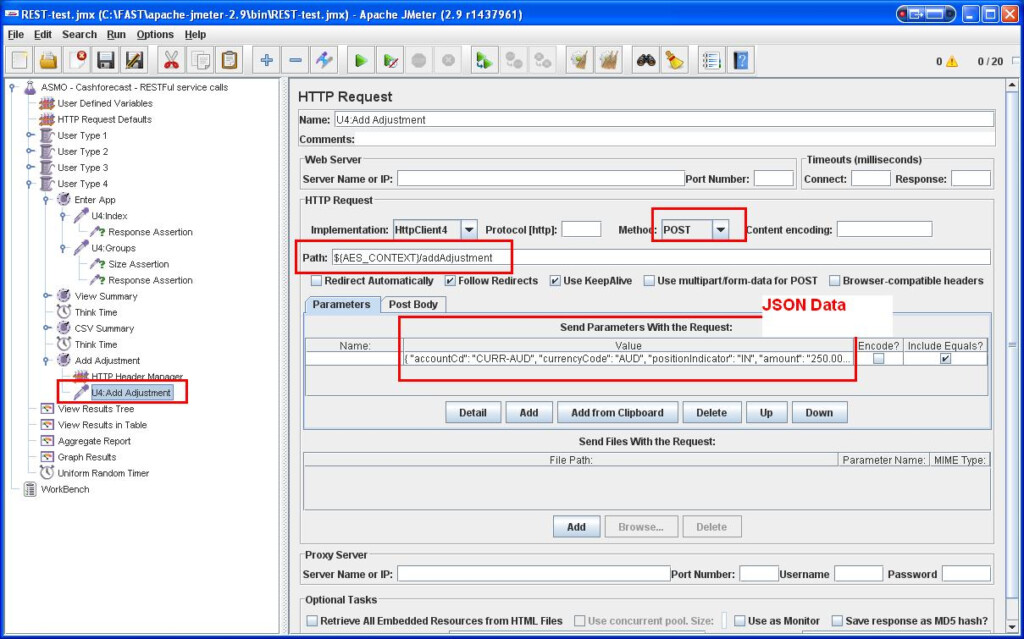
Task: Enable Browser-compatible headers checkbox
Action: (x=835, y=281)
